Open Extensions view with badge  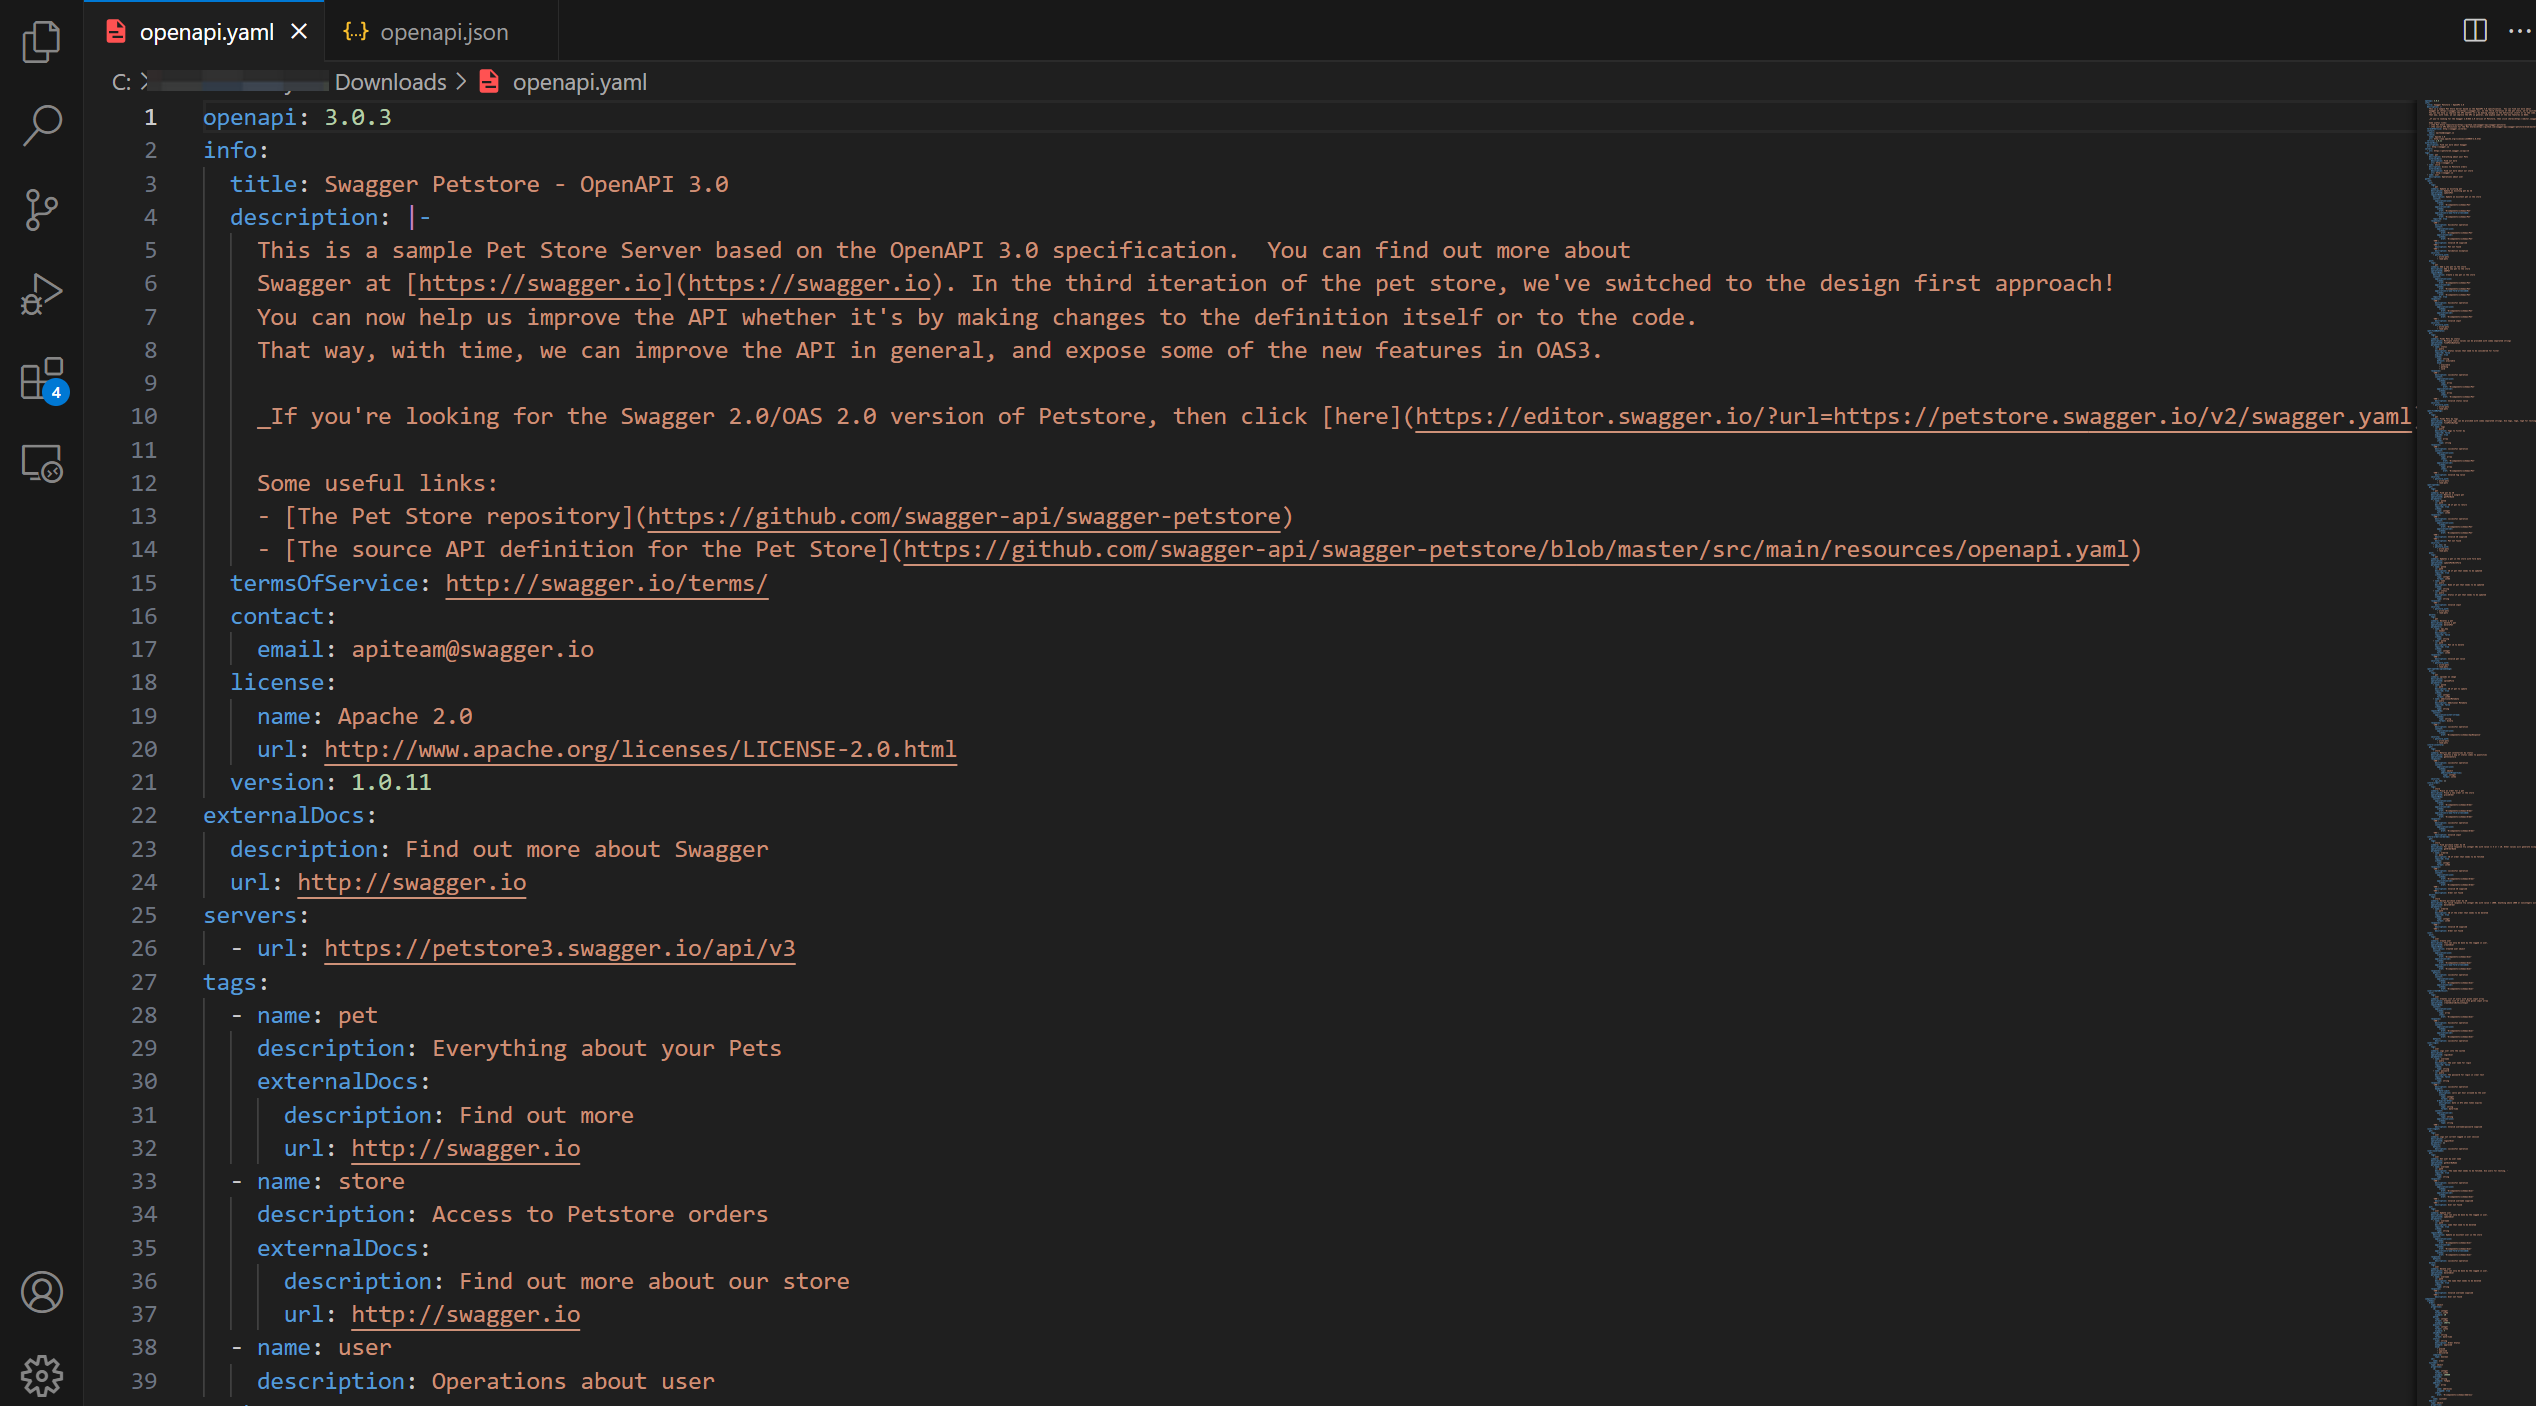(x=41, y=380)
